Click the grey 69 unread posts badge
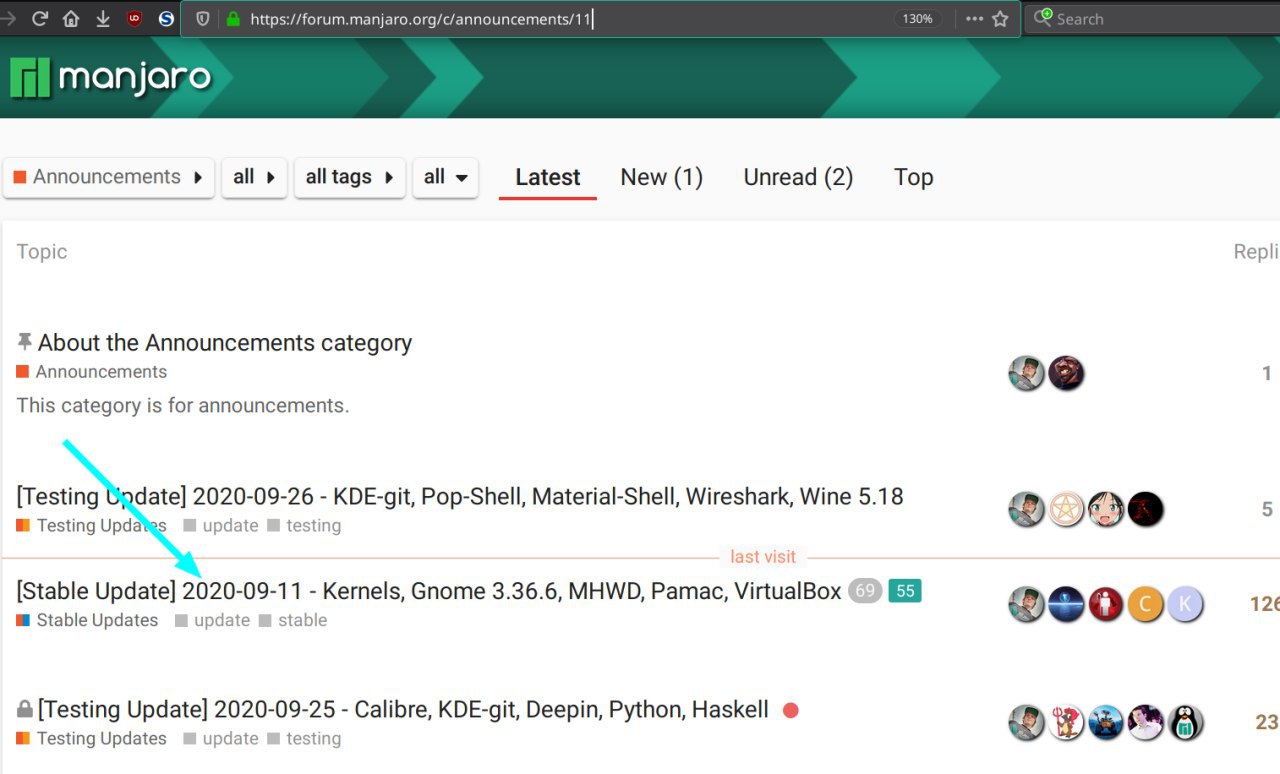 click(x=865, y=591)
